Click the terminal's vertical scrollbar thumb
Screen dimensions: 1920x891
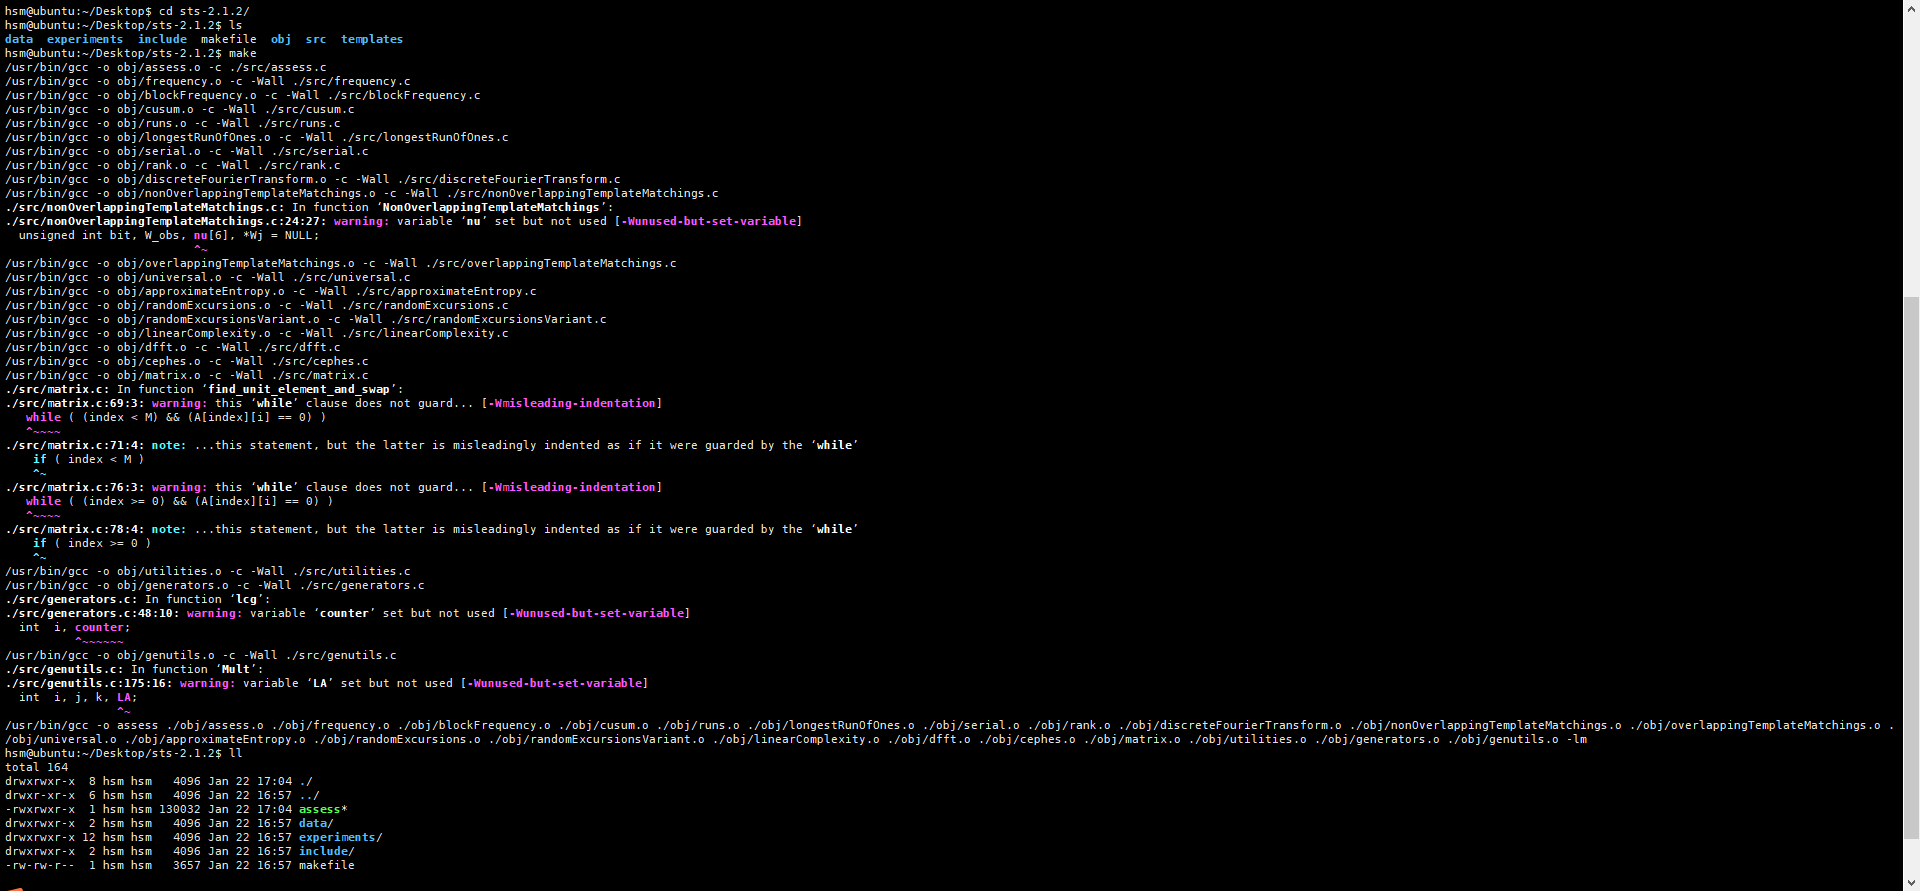[1911, 567]
